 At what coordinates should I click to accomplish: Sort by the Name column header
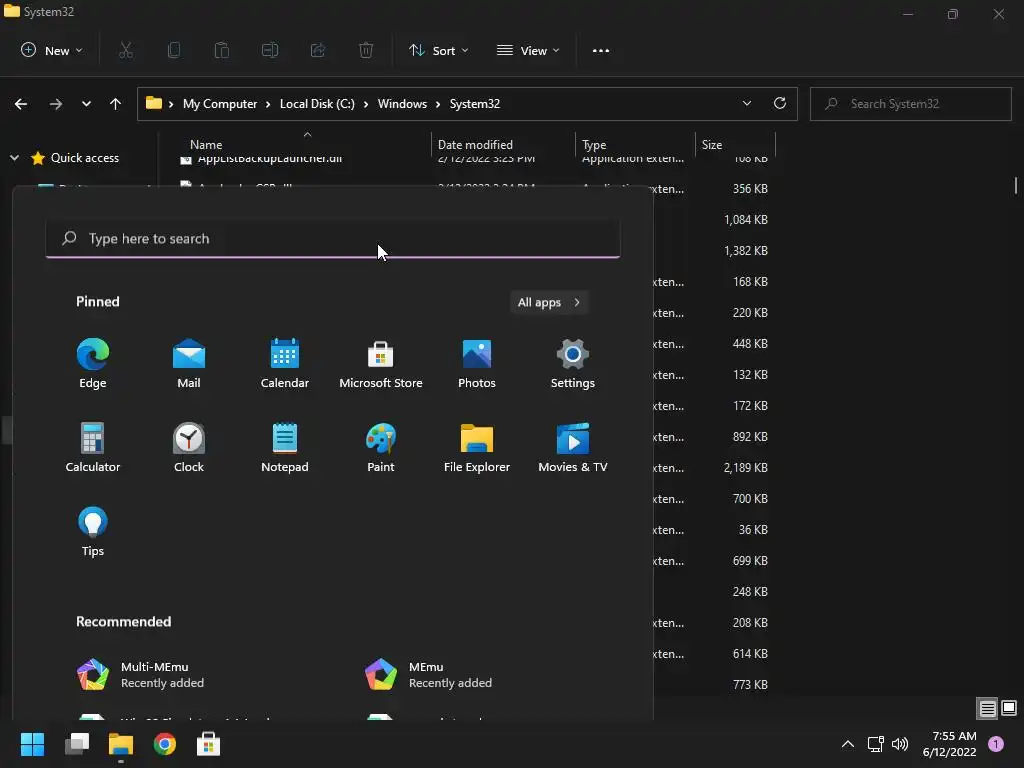(206, 145)
